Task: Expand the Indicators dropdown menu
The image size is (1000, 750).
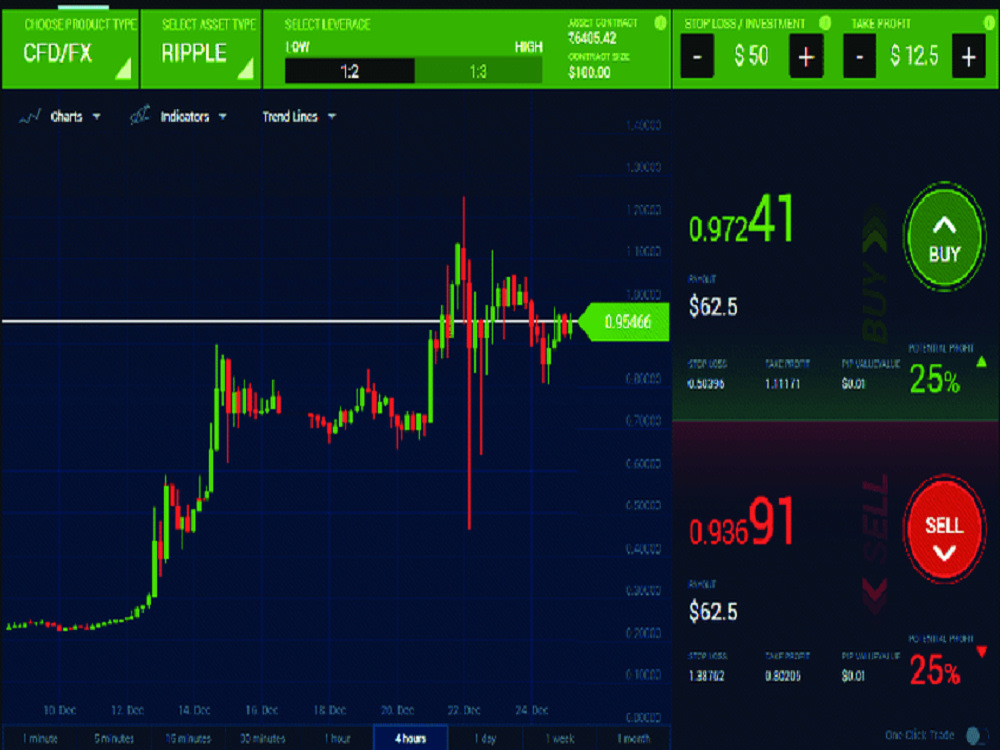Action: [x=223, y=117]
